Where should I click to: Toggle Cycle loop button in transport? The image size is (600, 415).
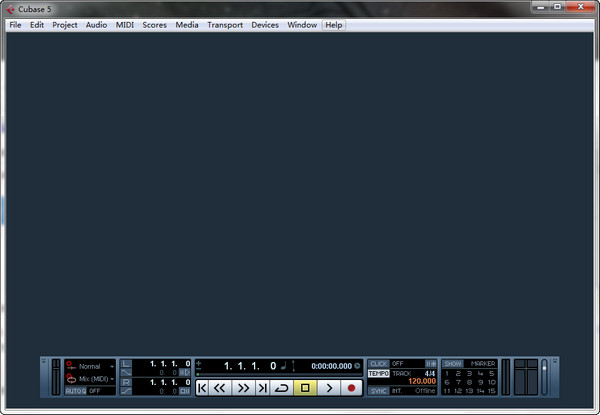(x=282, y=388)
